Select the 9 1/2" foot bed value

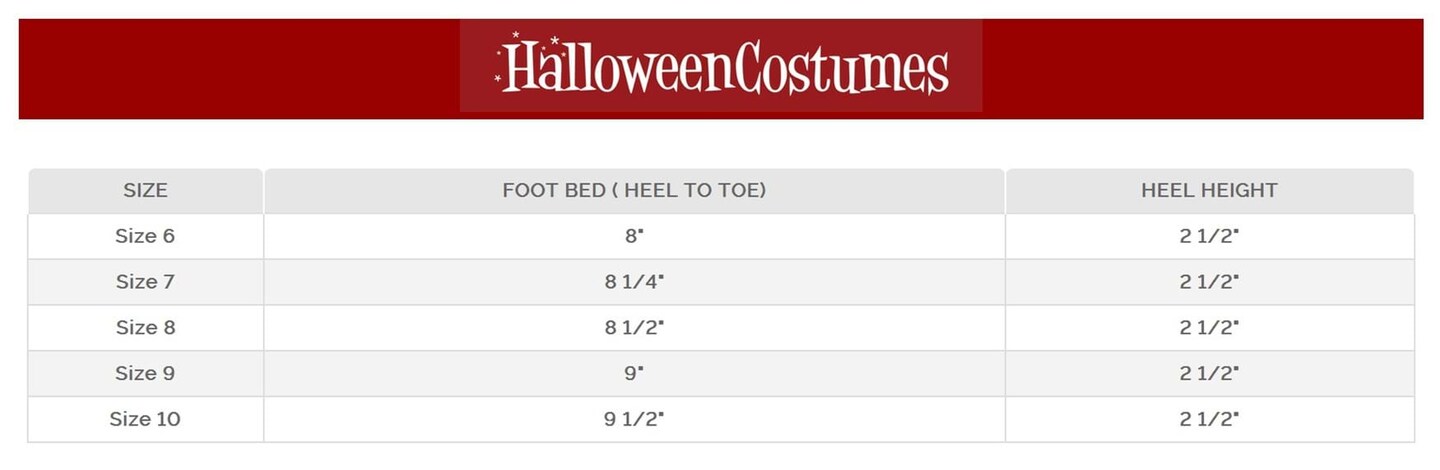(634, 419)
